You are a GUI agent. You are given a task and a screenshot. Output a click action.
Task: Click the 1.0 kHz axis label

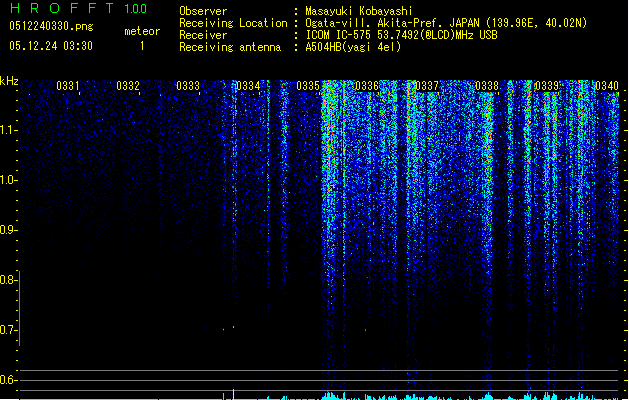pos(8,180)
